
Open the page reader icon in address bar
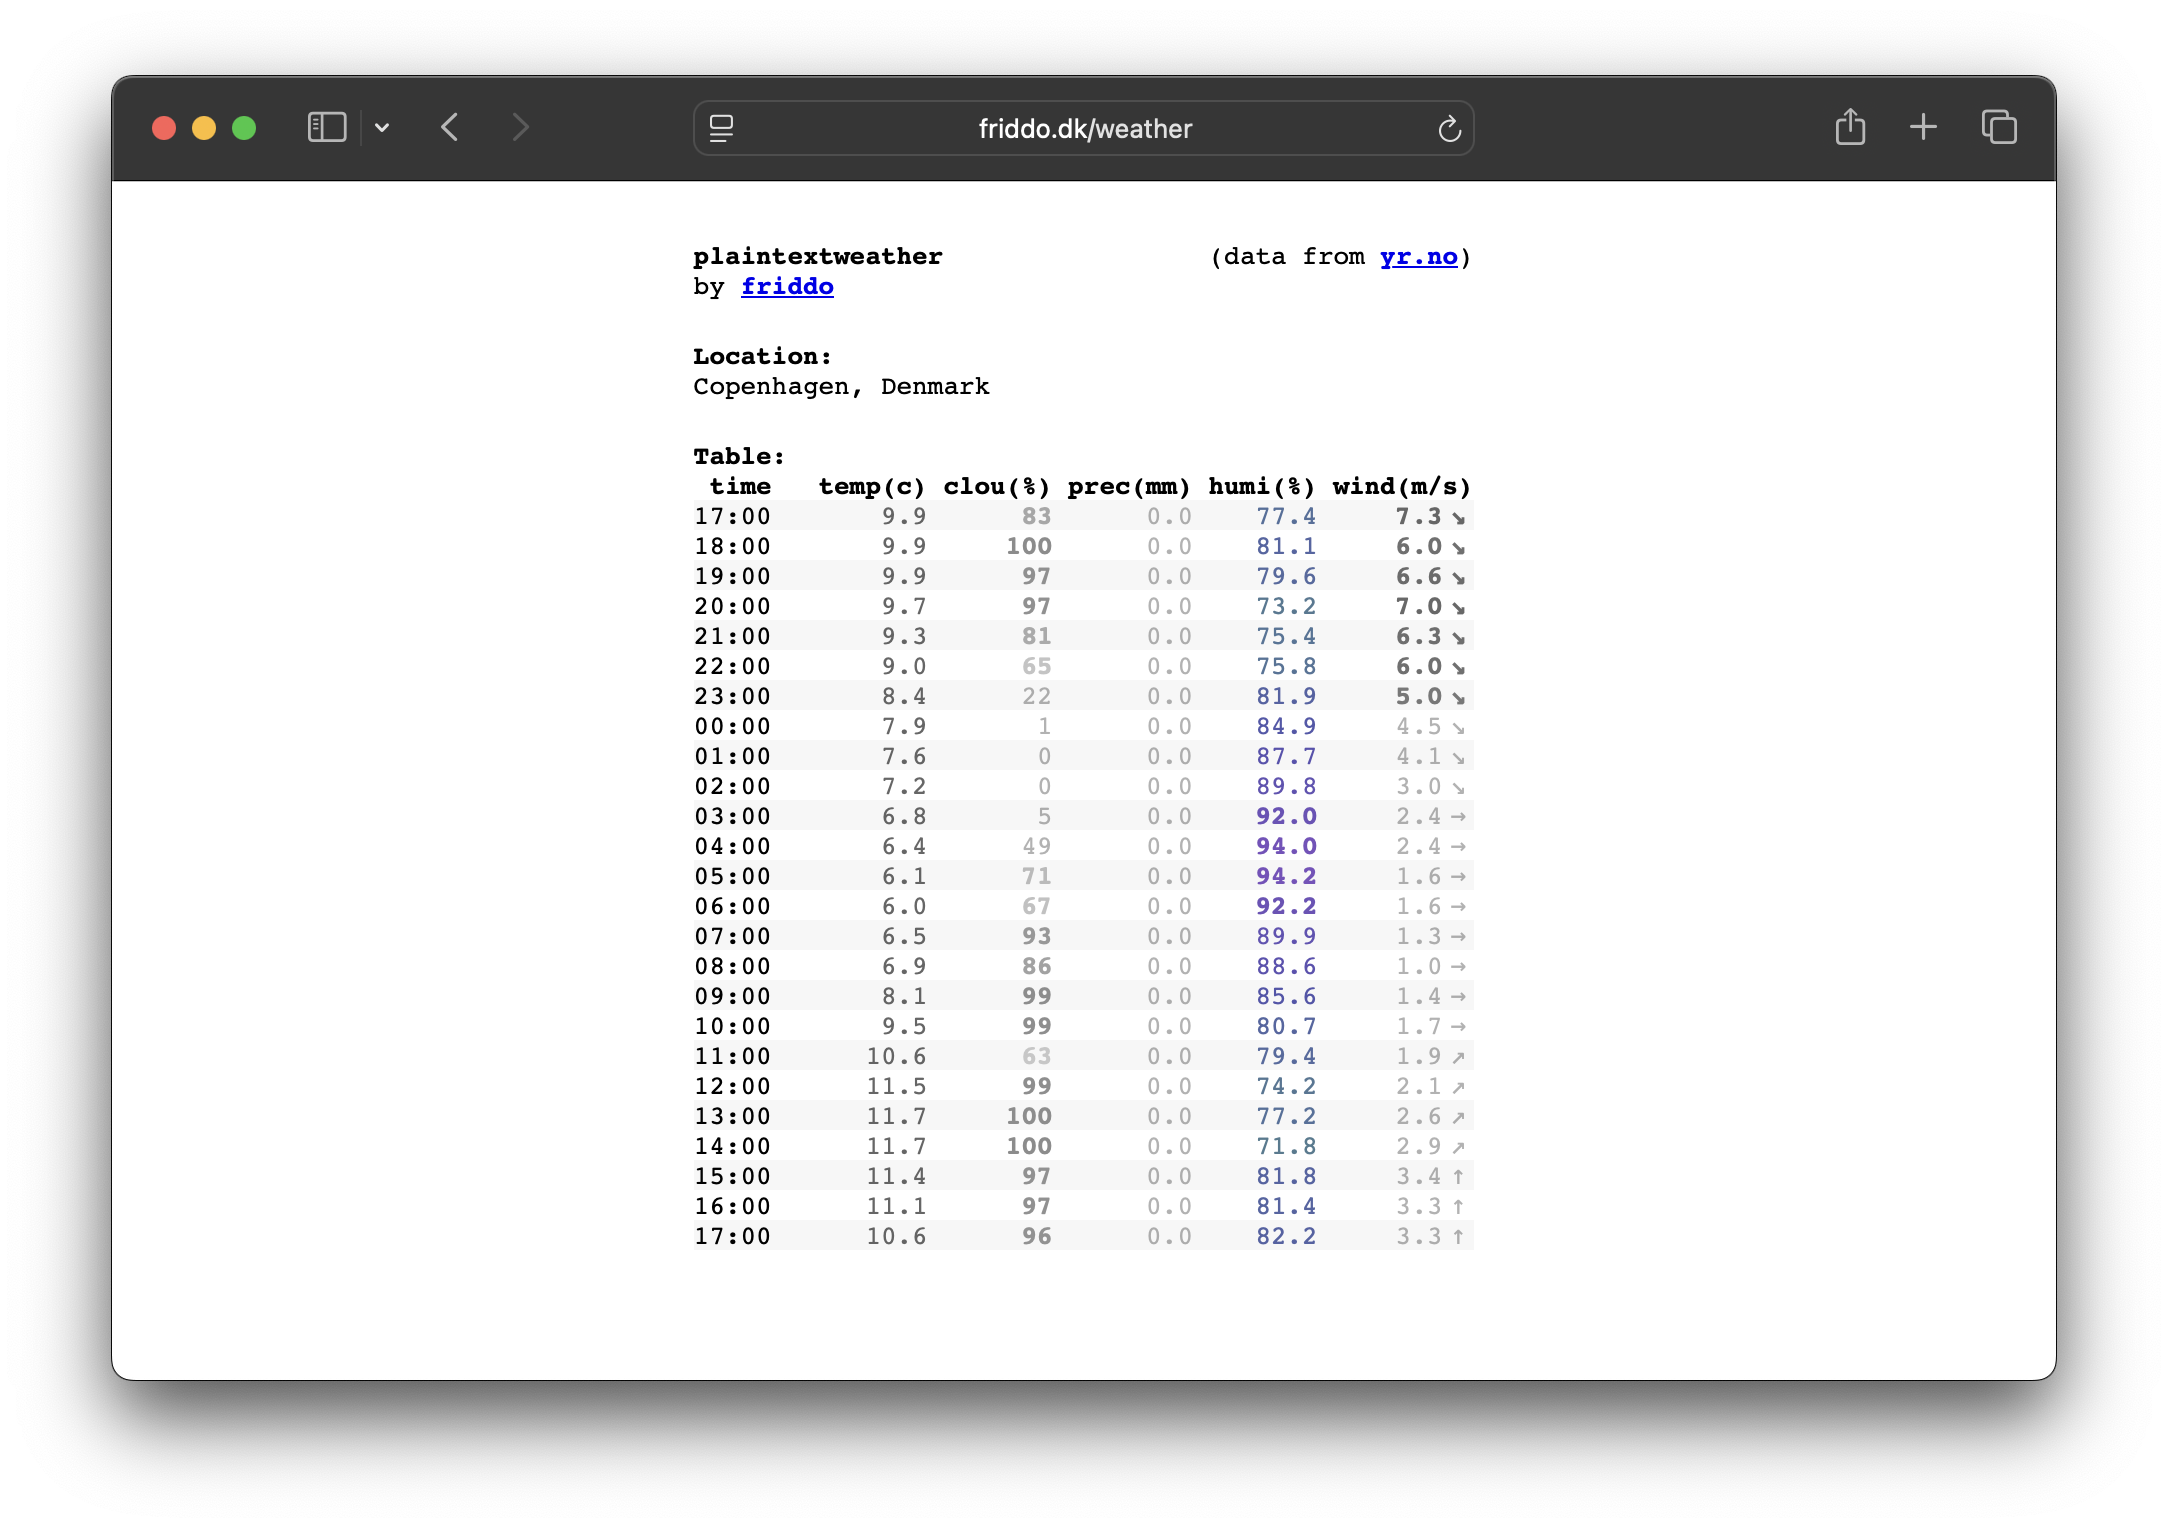point(721,128)
